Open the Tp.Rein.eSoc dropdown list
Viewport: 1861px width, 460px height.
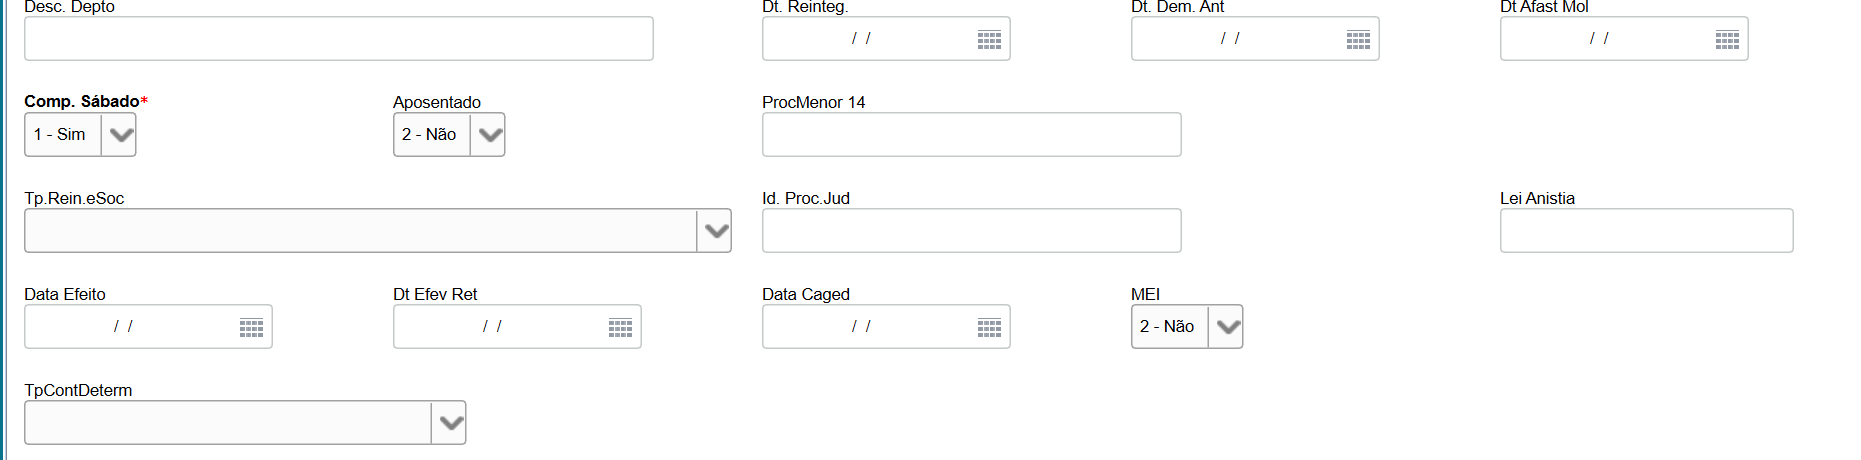tap(715, 231)
